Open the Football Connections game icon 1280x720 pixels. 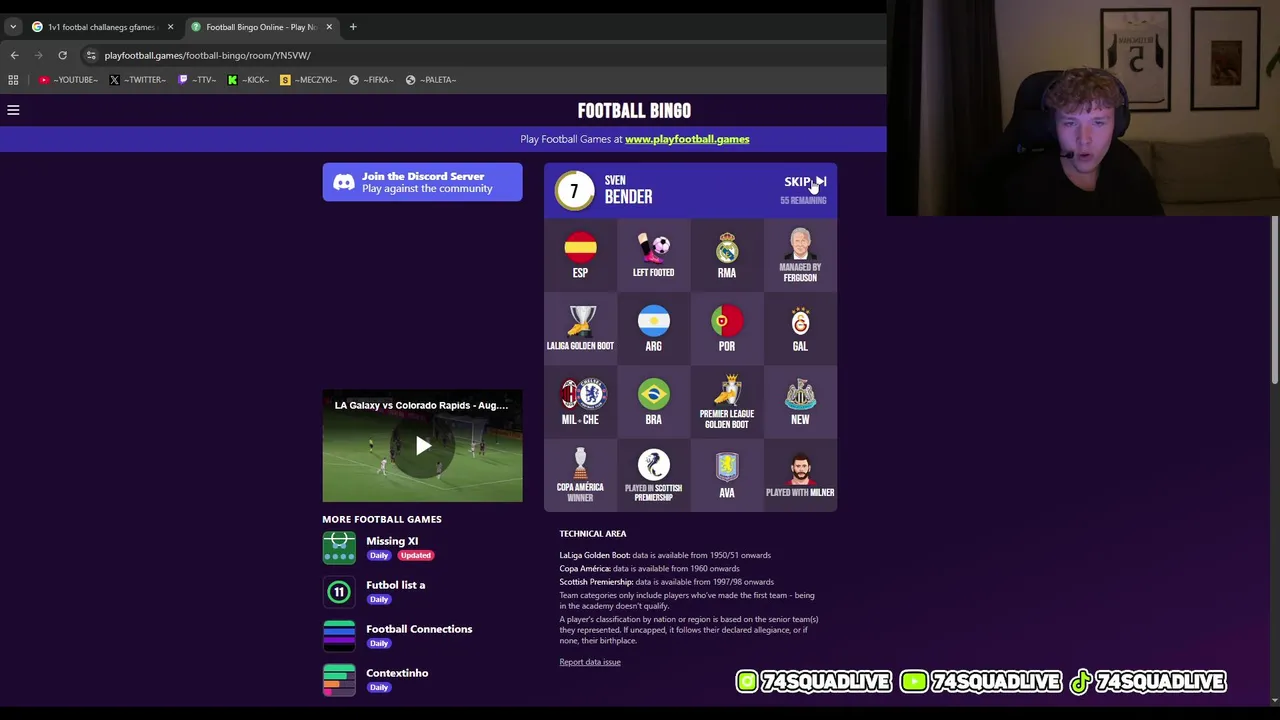pos(339,636)
